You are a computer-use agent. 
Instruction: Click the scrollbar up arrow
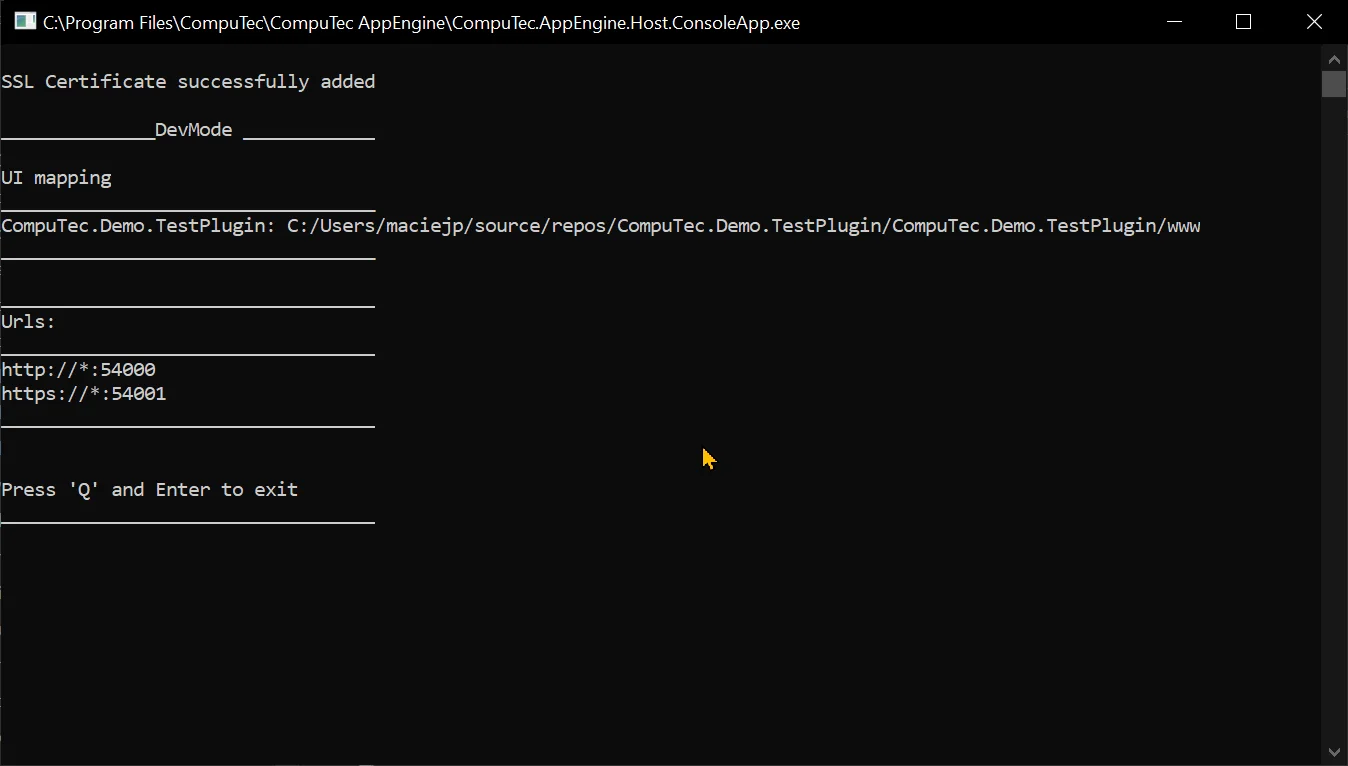point(1334,58)
